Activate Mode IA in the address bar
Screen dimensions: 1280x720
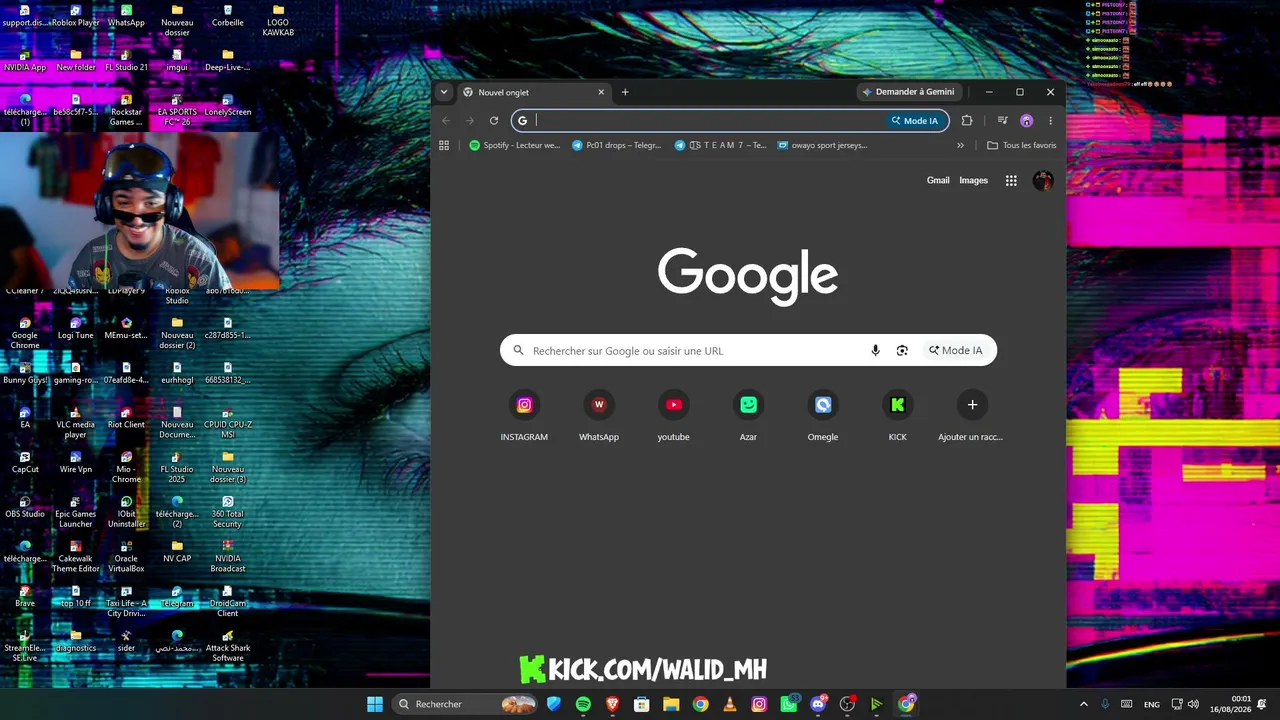pos(915,121)
